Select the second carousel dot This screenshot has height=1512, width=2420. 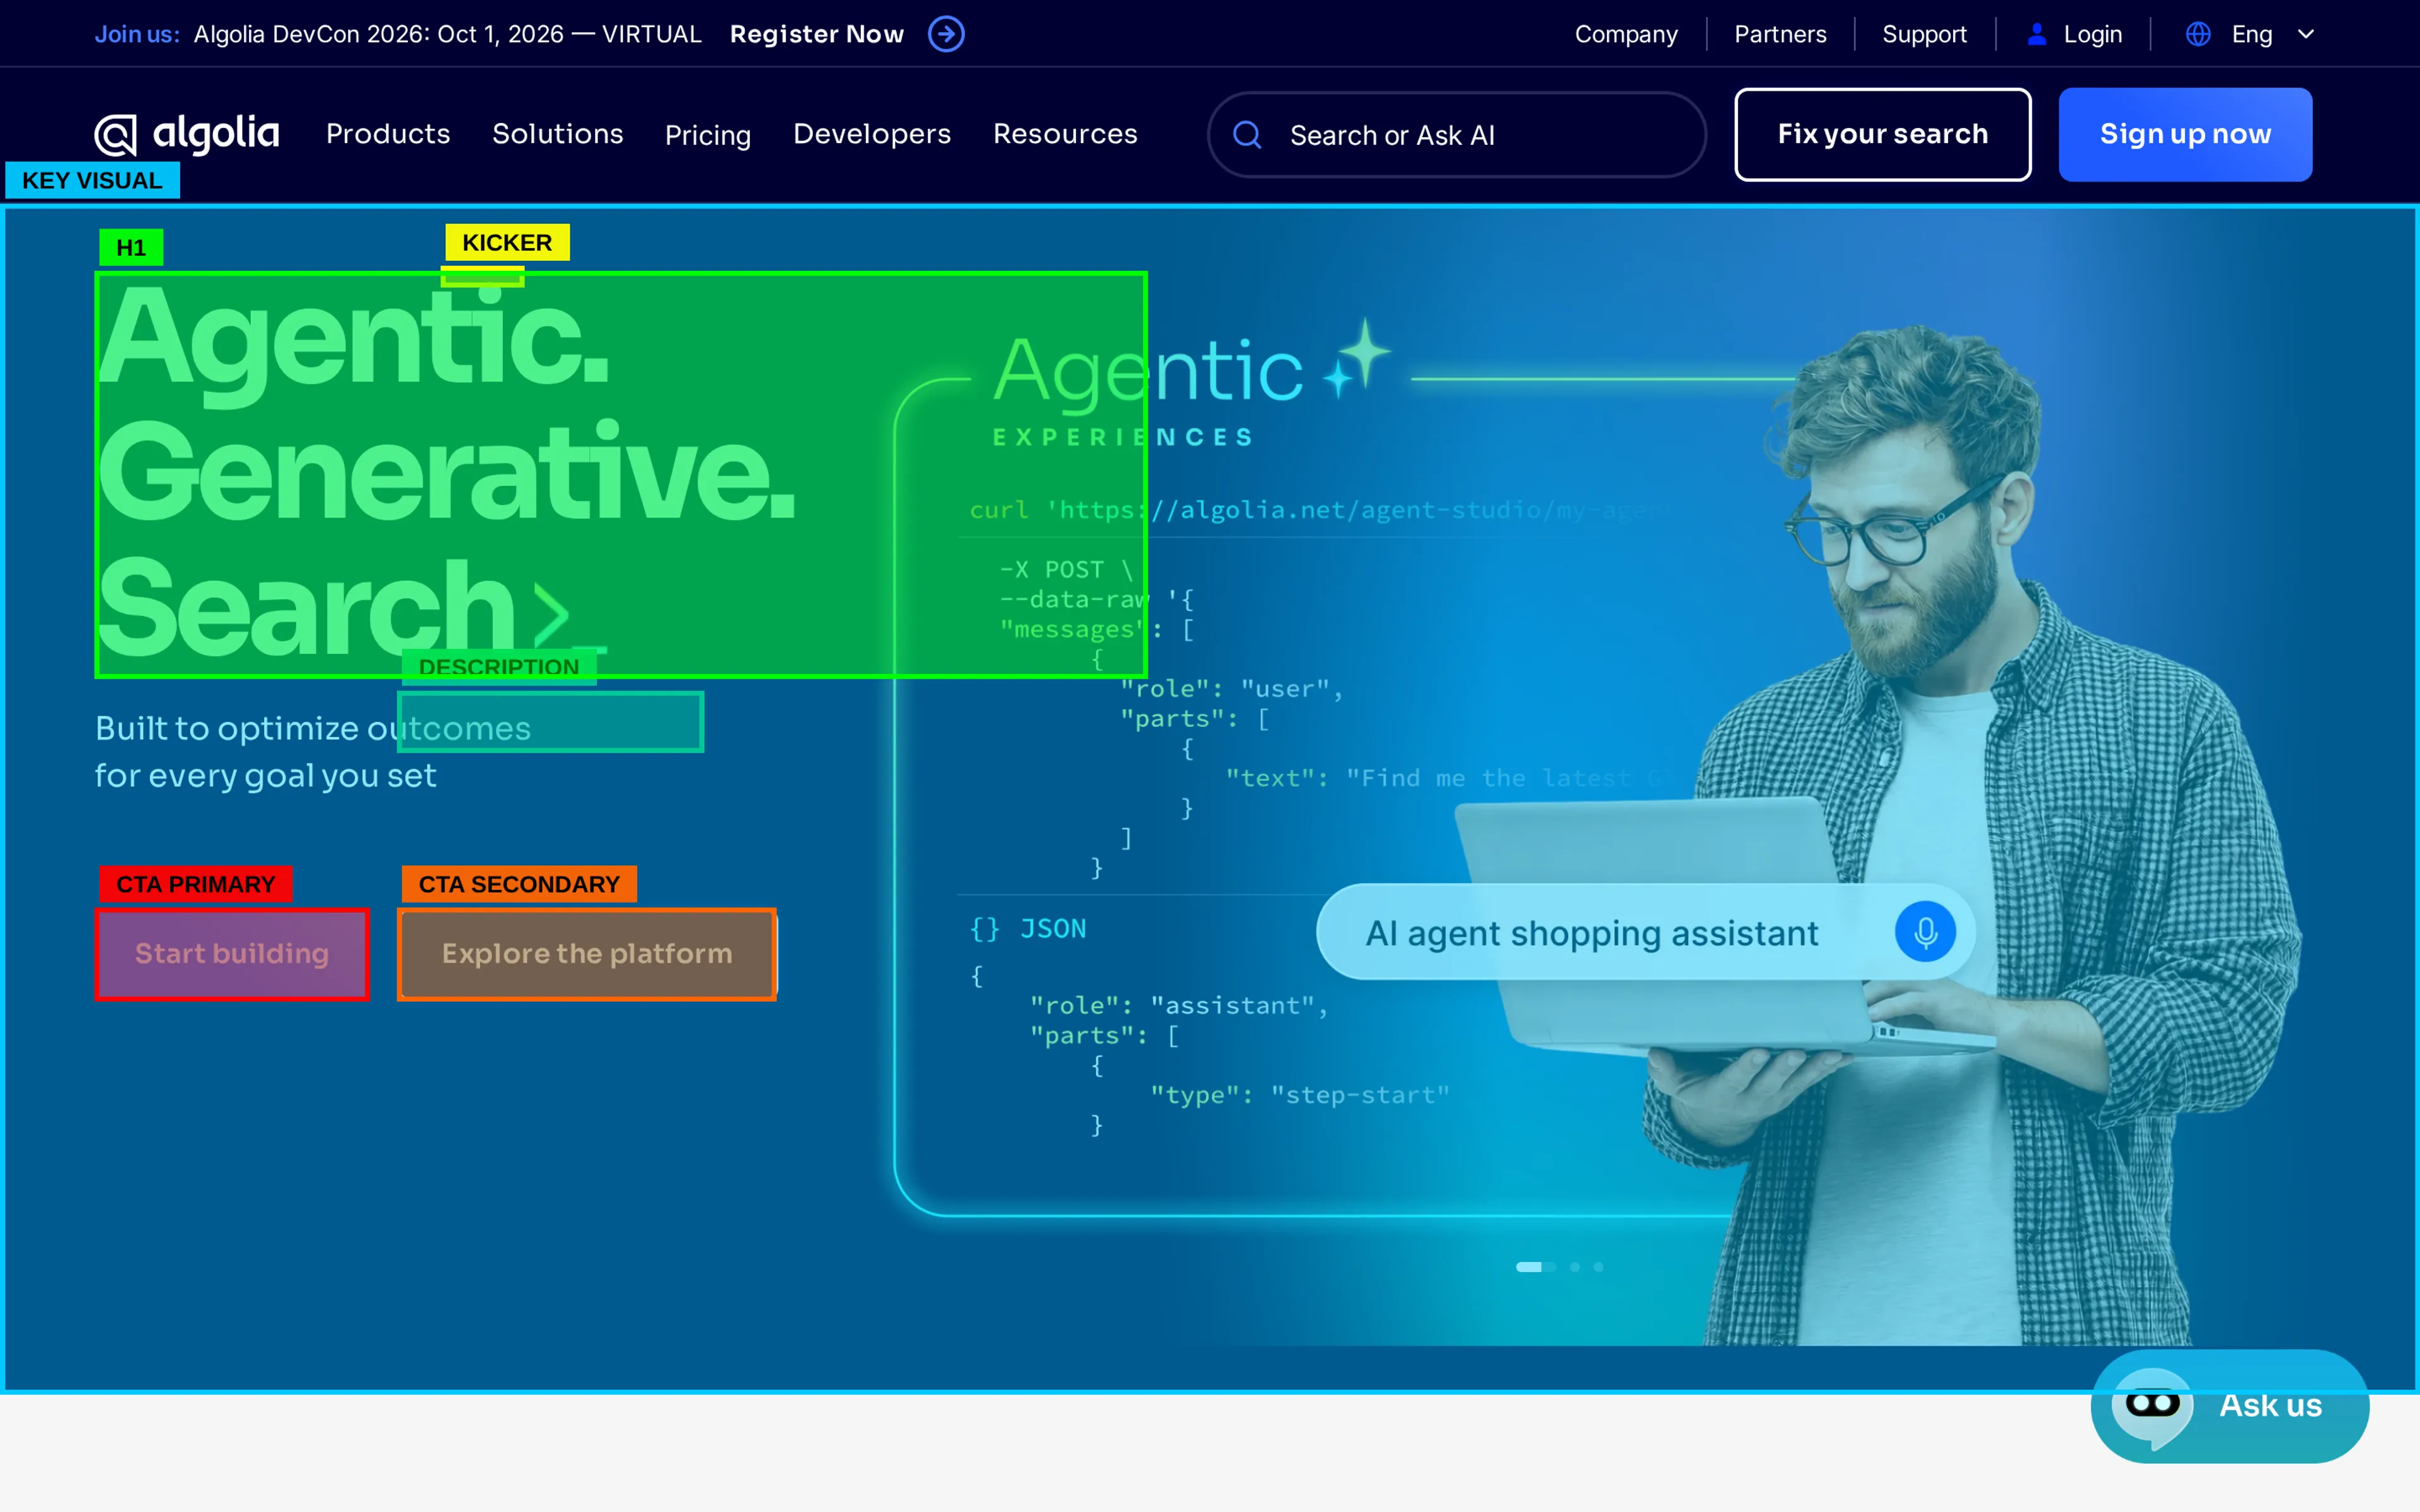1575,1267
